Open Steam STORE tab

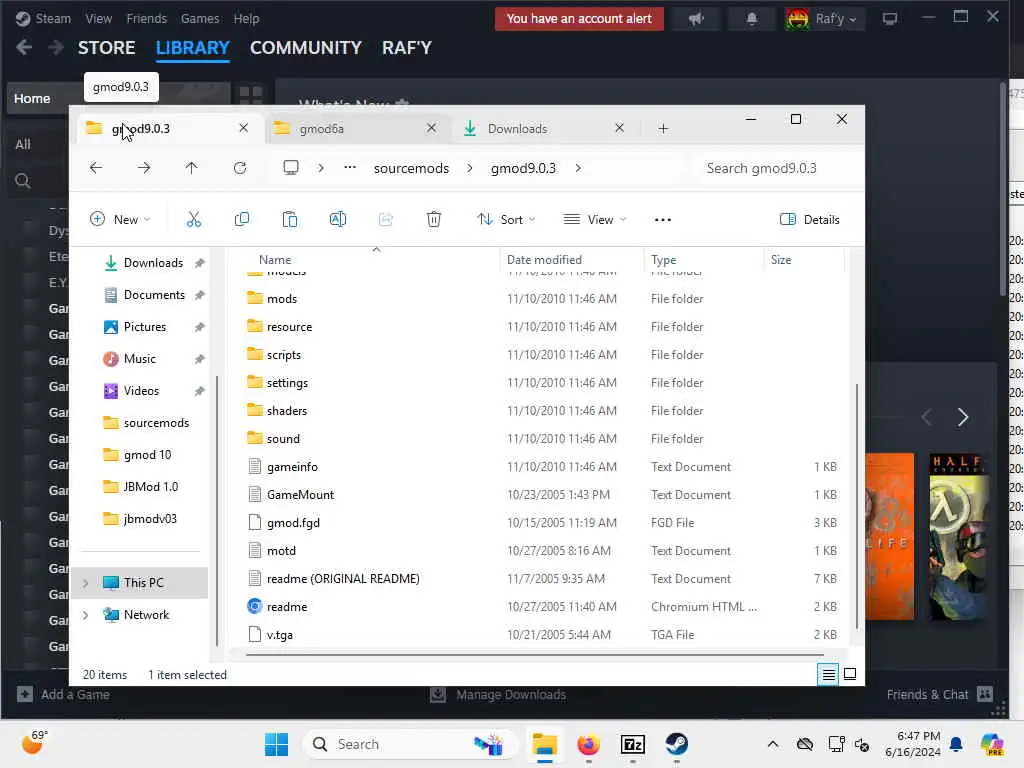[106, 48]
